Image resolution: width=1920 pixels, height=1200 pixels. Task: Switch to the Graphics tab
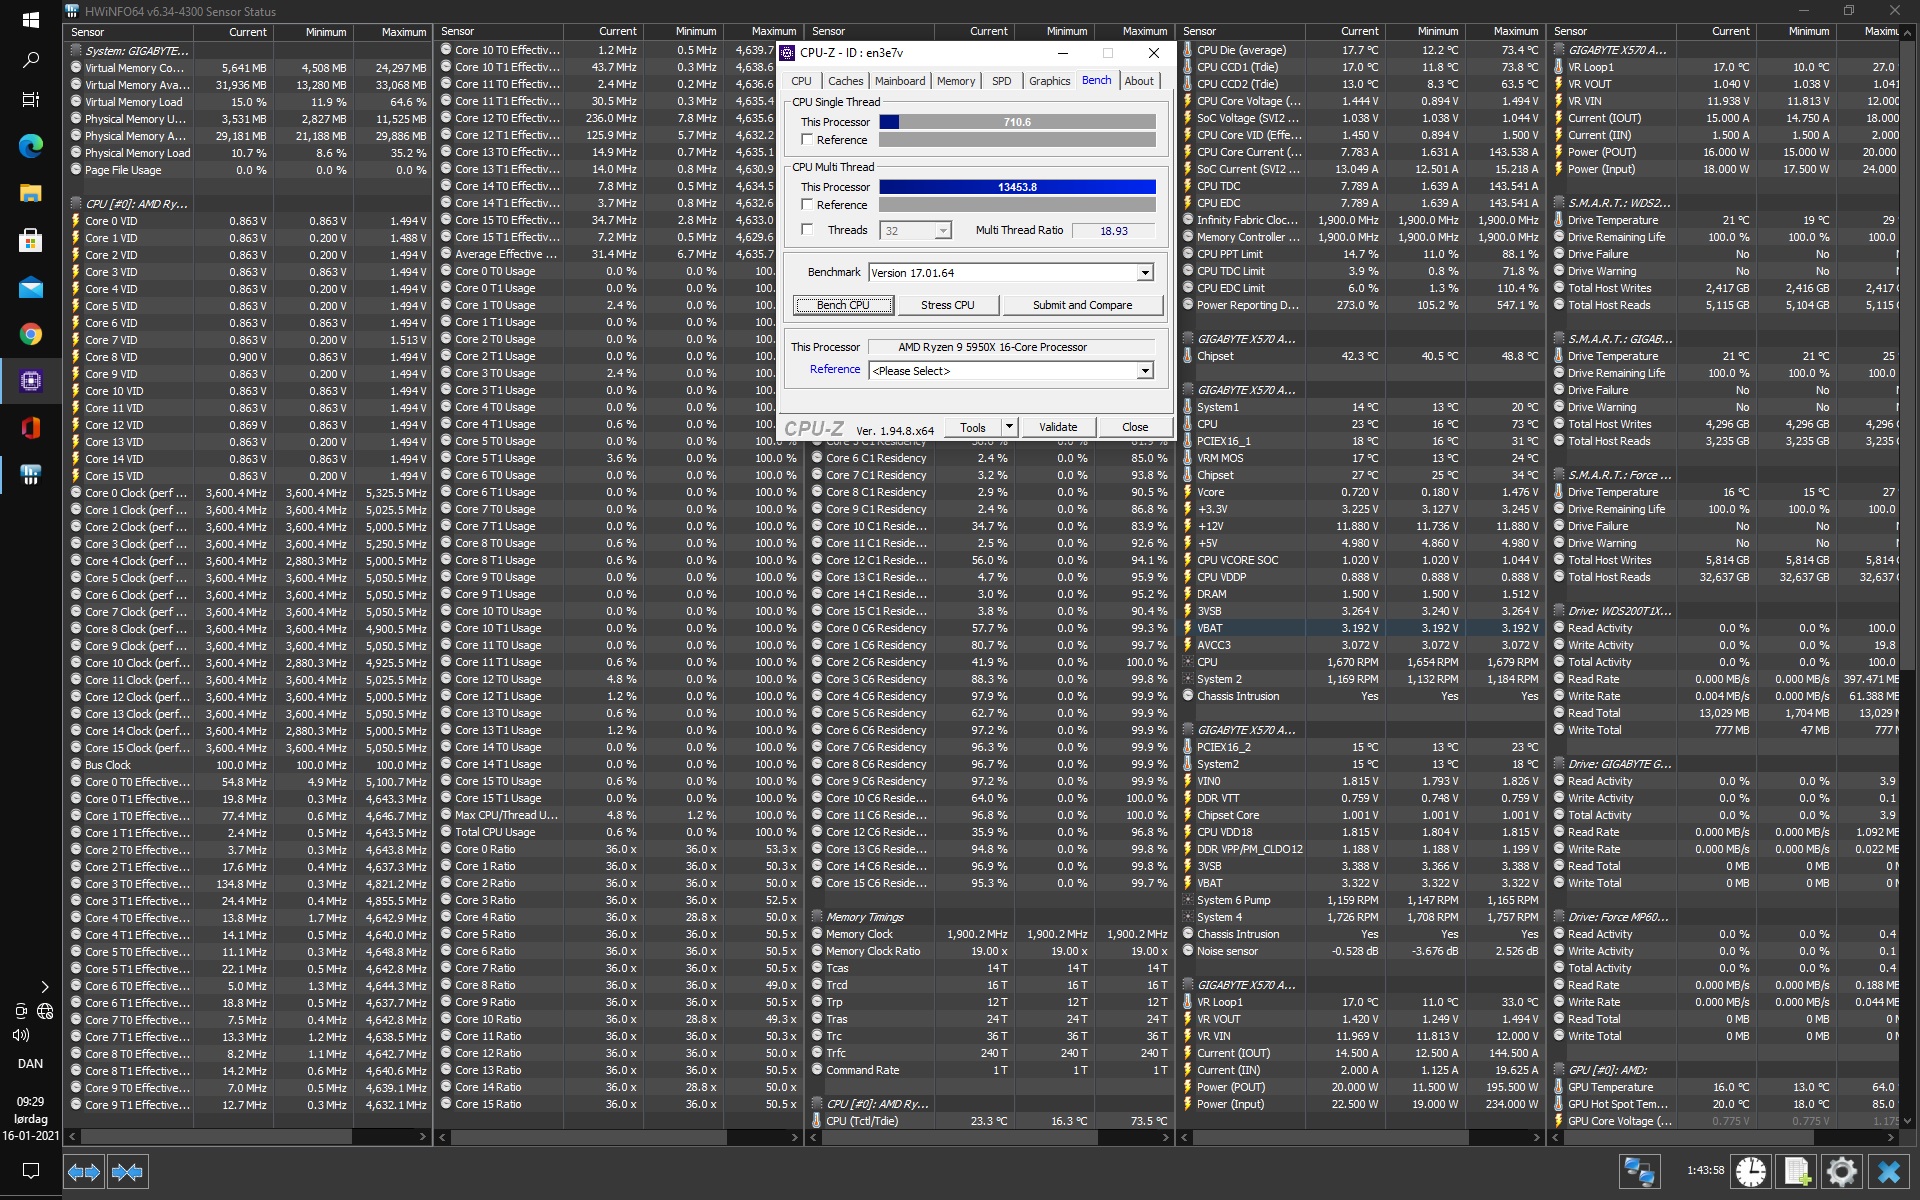coord(1049,81)
